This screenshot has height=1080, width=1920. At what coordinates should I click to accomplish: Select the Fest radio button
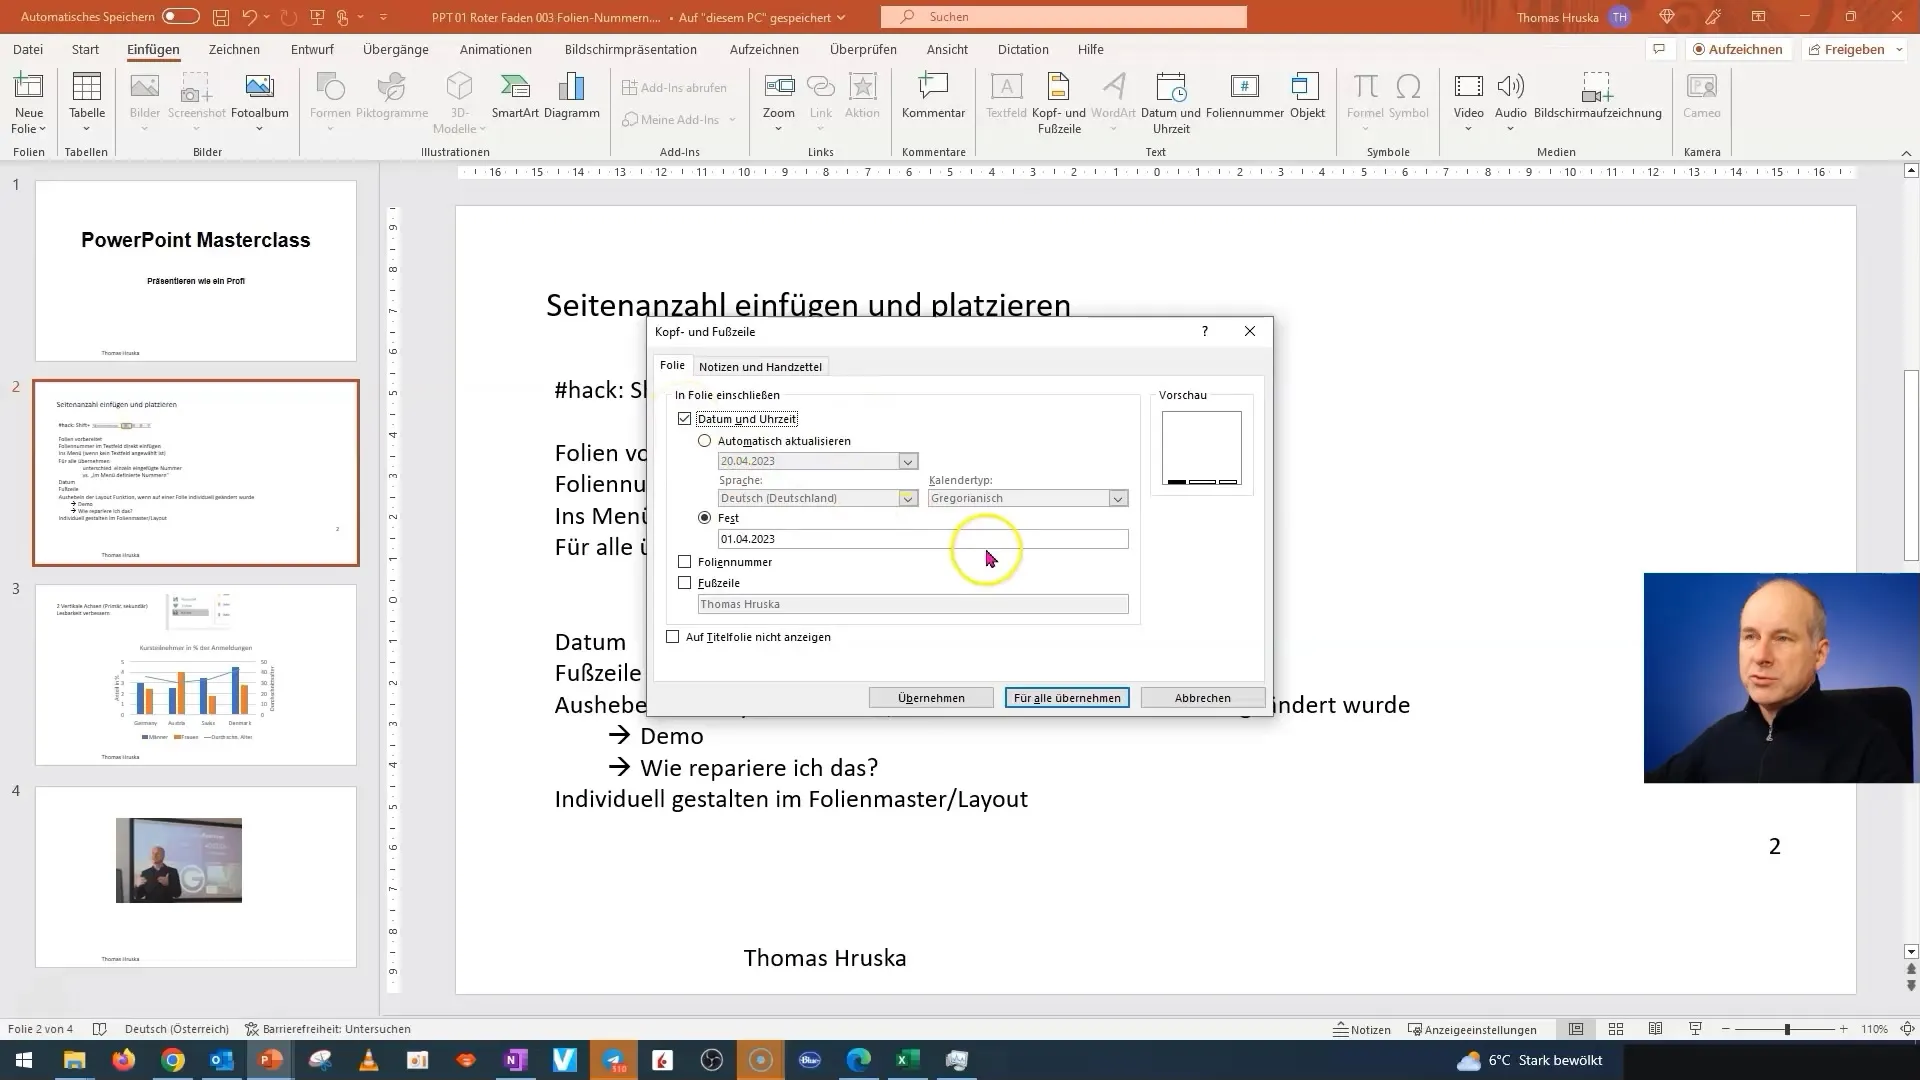click(x=704, y=517)
